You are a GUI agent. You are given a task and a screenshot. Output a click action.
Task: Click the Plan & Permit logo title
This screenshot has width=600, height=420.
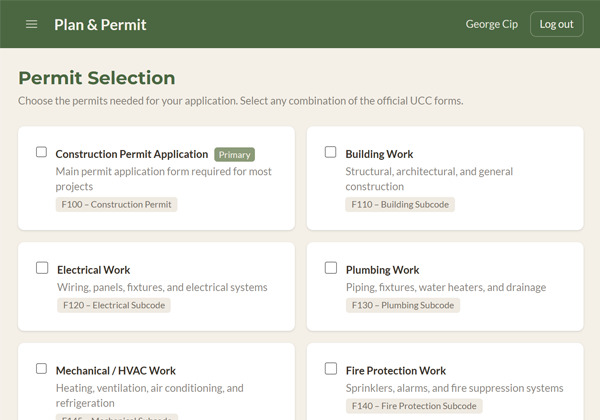(x=100, y=25)
